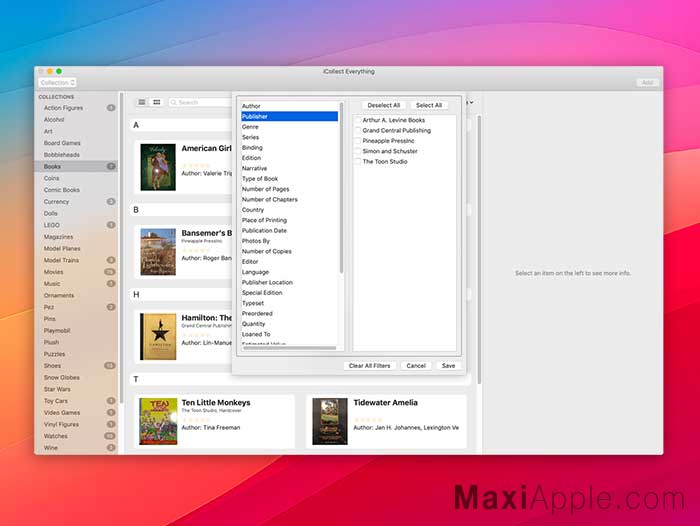Check Arthur A. Levine Books publisher

[358, 120]
